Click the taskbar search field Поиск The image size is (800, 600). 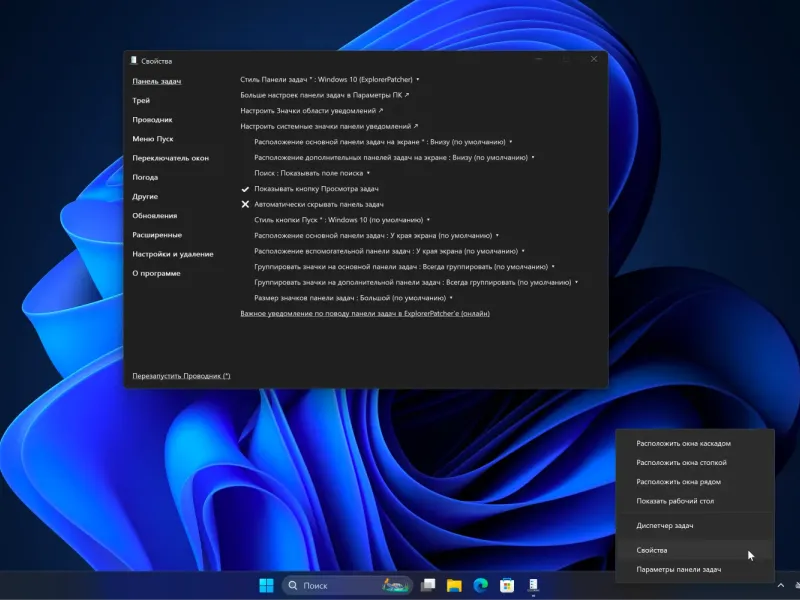pyautogui.click(x=347, y=585)
